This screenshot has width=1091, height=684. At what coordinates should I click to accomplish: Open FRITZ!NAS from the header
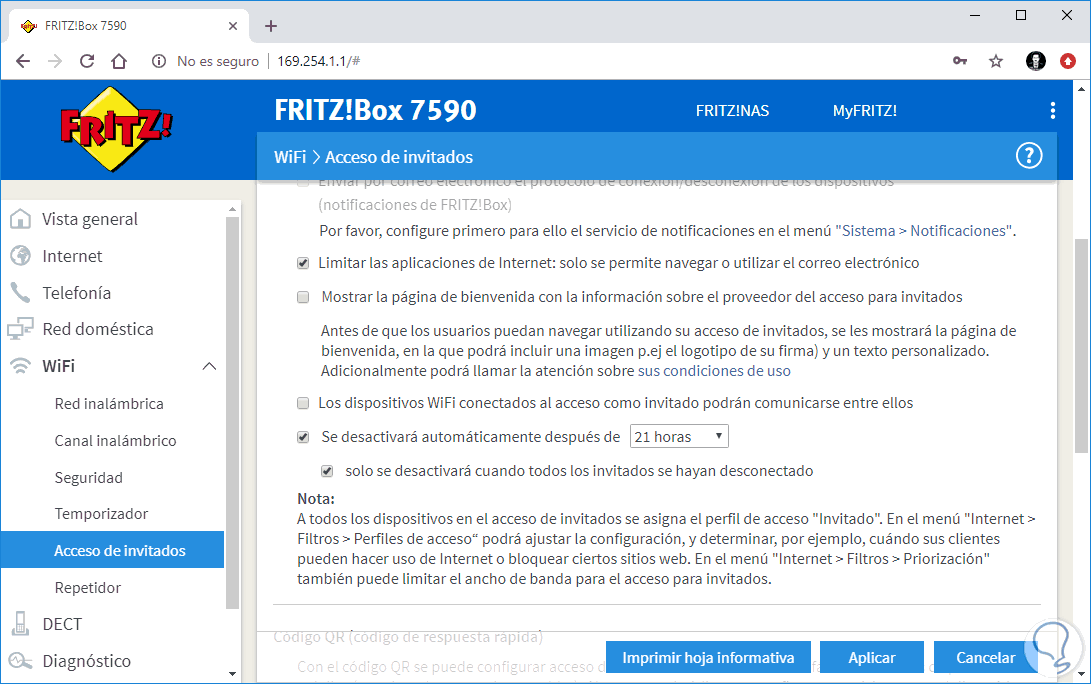[x=733, y=111]
